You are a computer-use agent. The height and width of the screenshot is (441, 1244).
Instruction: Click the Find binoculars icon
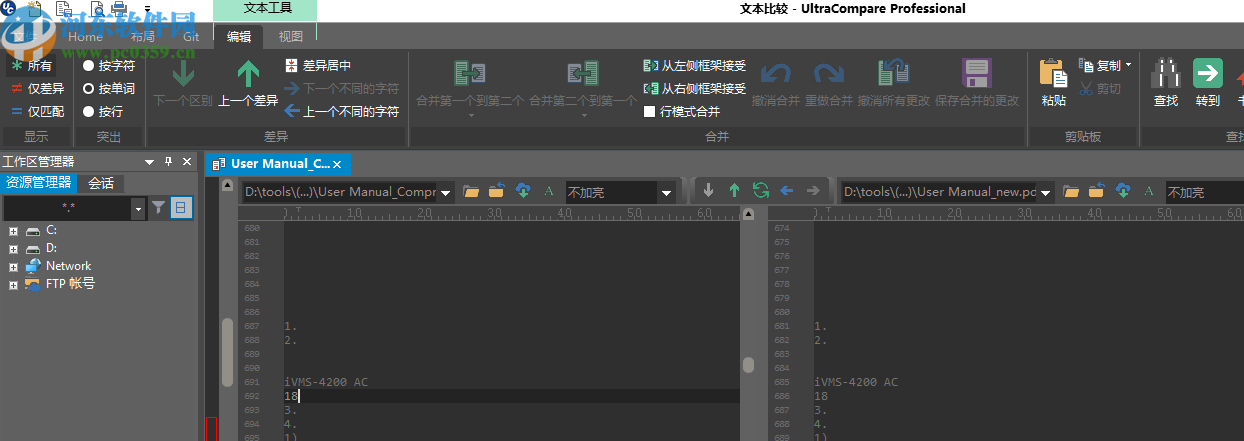click(1166, 74)
